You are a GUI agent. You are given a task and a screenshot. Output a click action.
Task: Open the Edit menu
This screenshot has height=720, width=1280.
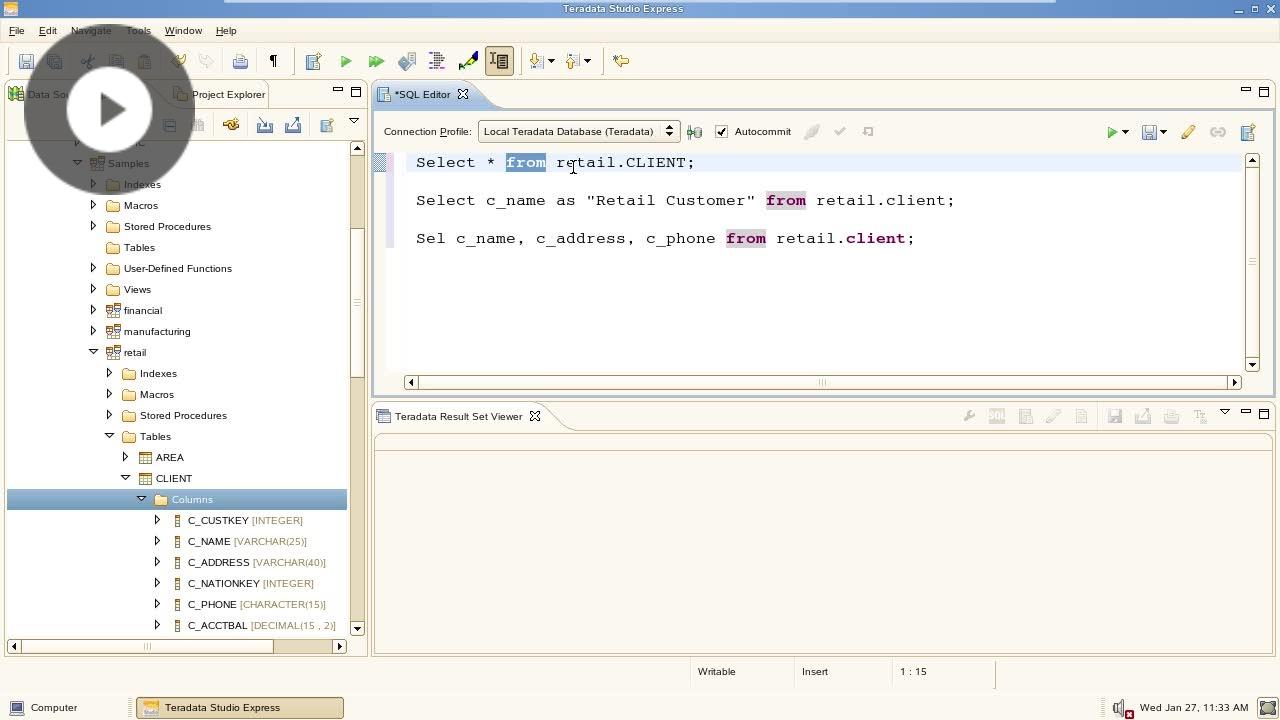coord(48,31)
